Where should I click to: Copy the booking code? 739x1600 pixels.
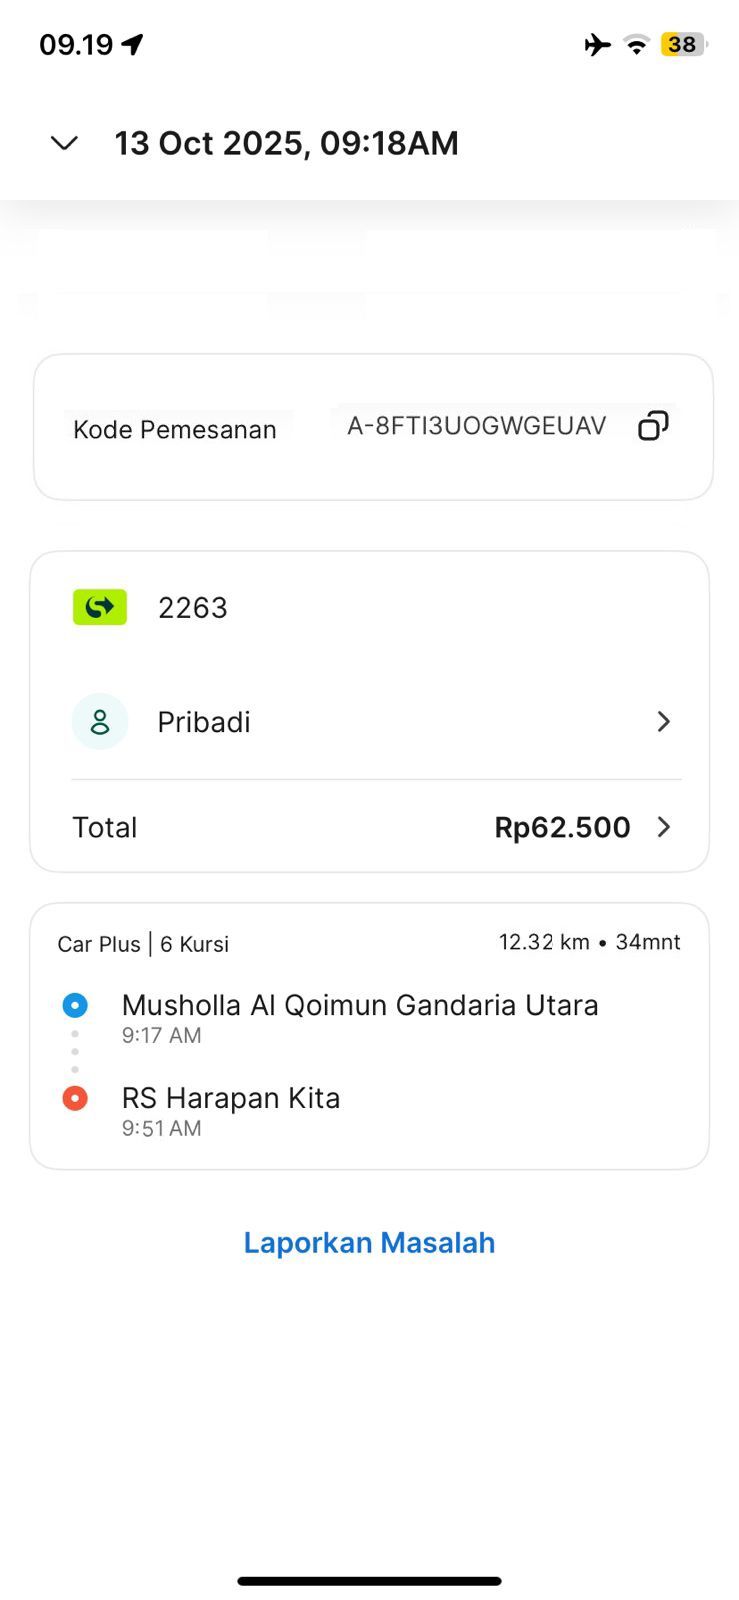(653, 426)
